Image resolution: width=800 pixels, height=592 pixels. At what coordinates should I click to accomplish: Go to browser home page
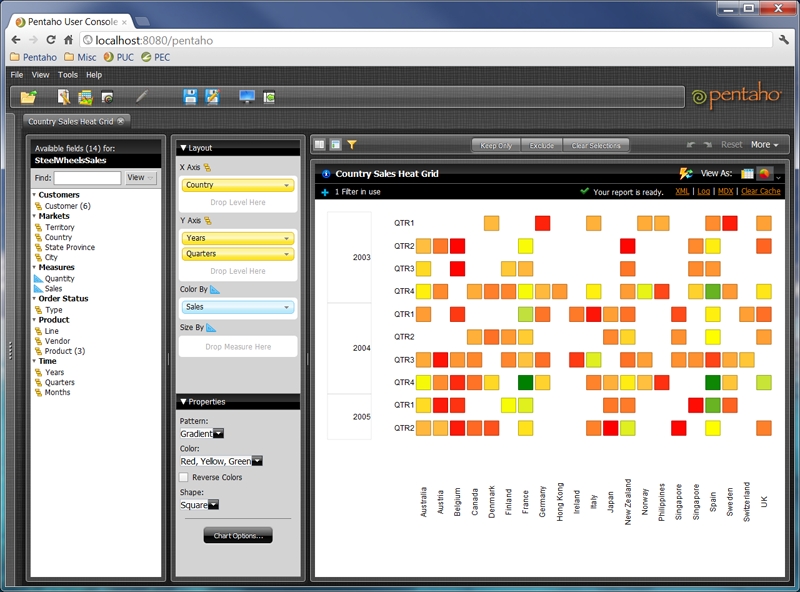coord(68,40)
